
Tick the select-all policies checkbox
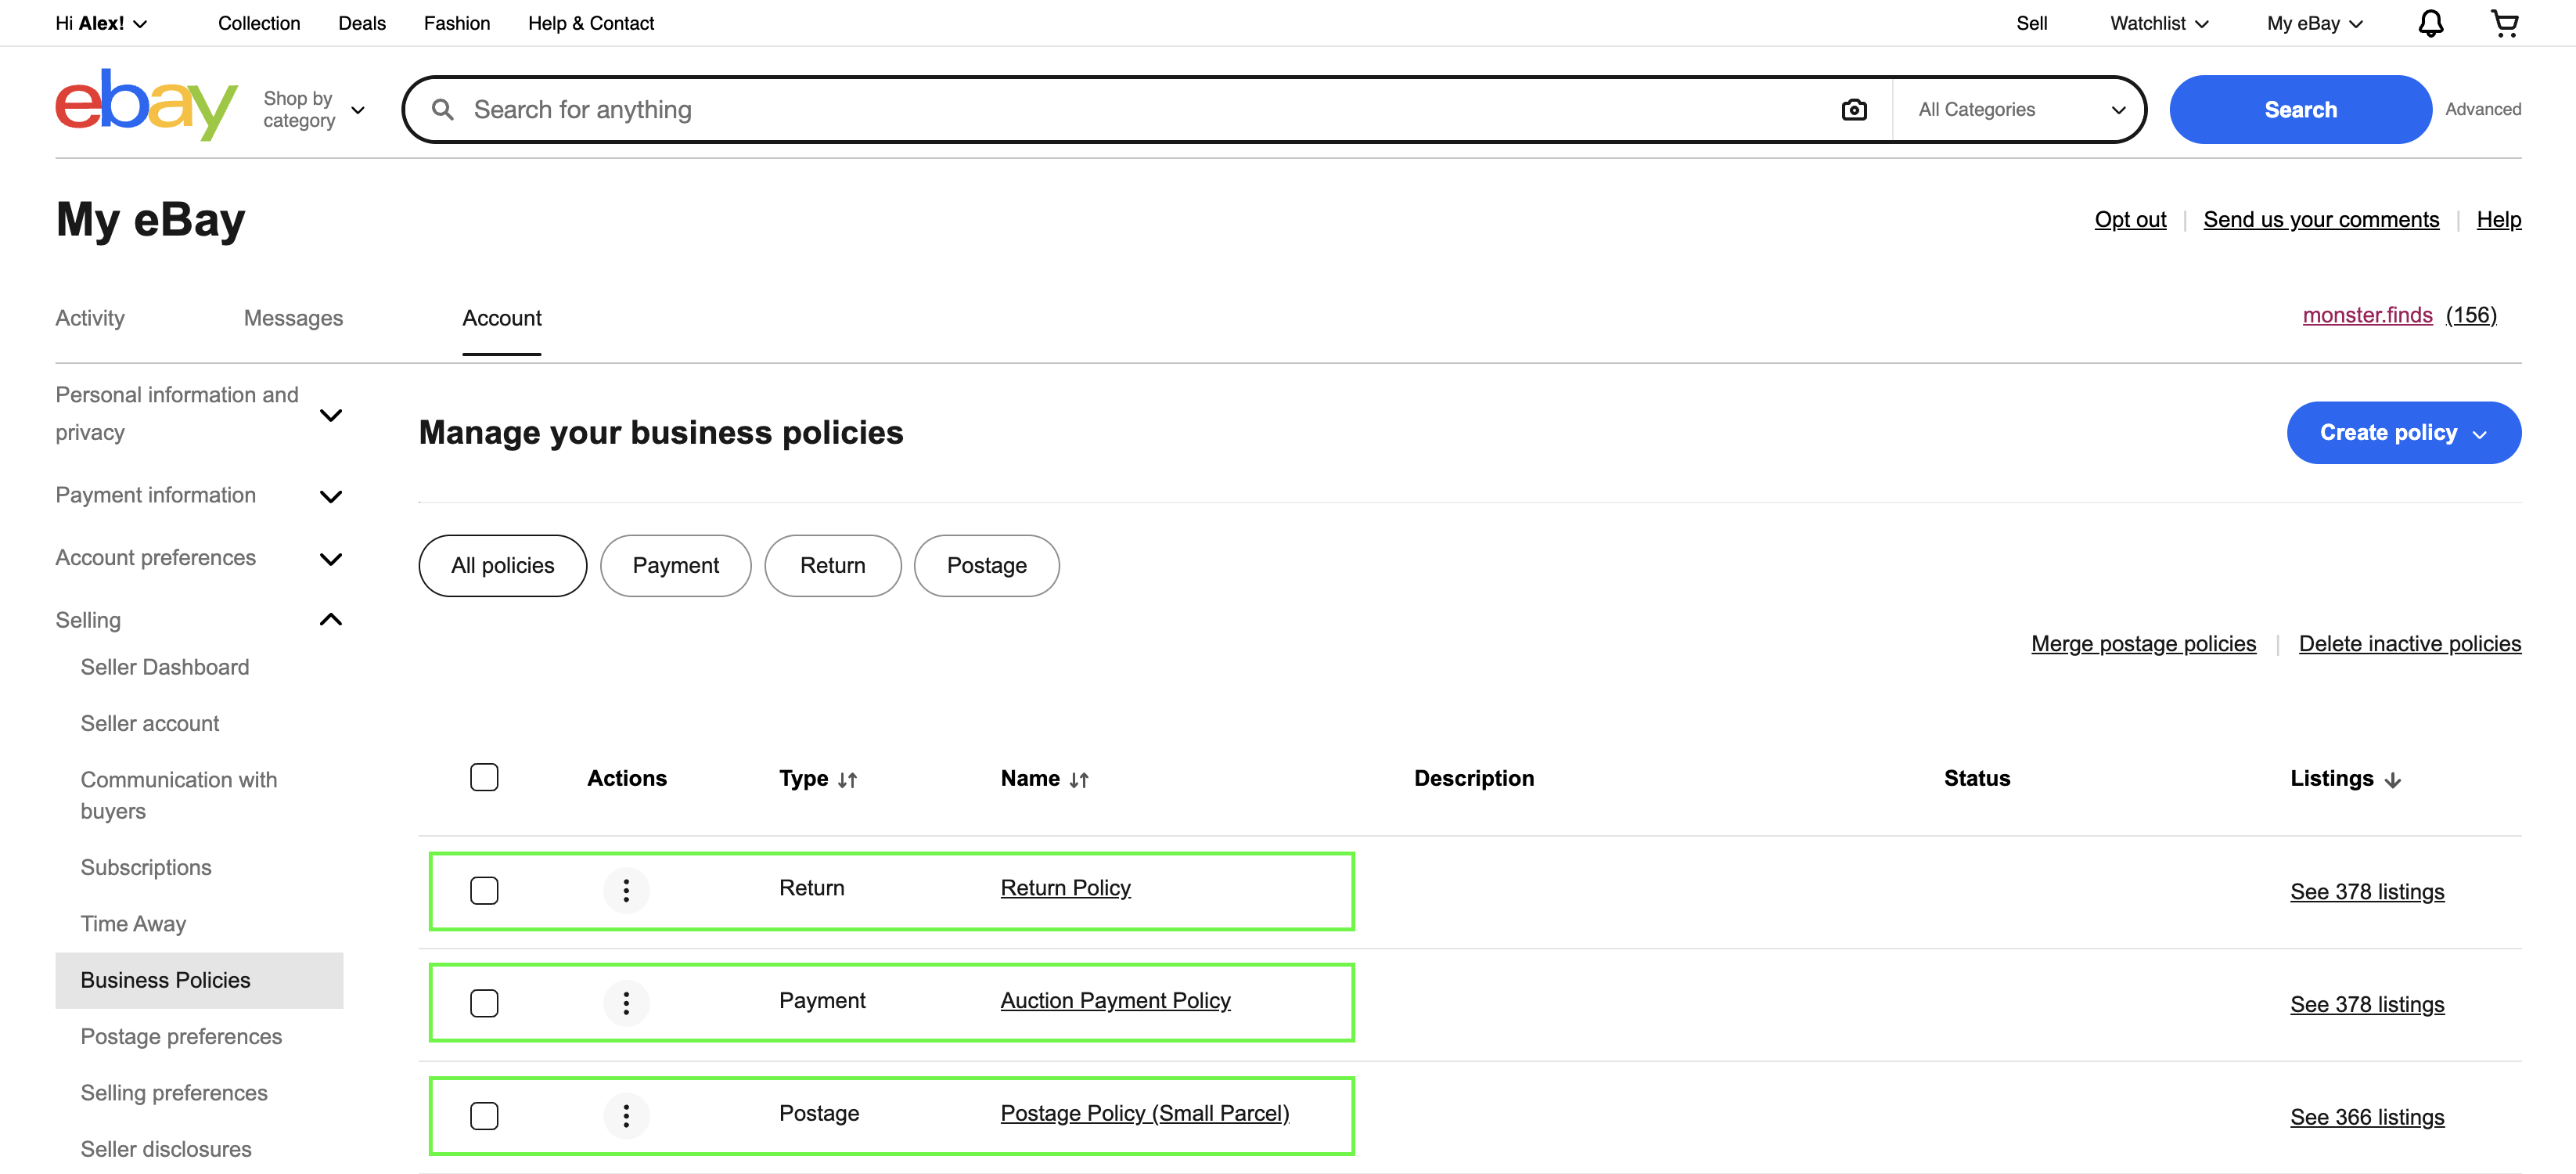pyautogui.click(x=484, y=777)
